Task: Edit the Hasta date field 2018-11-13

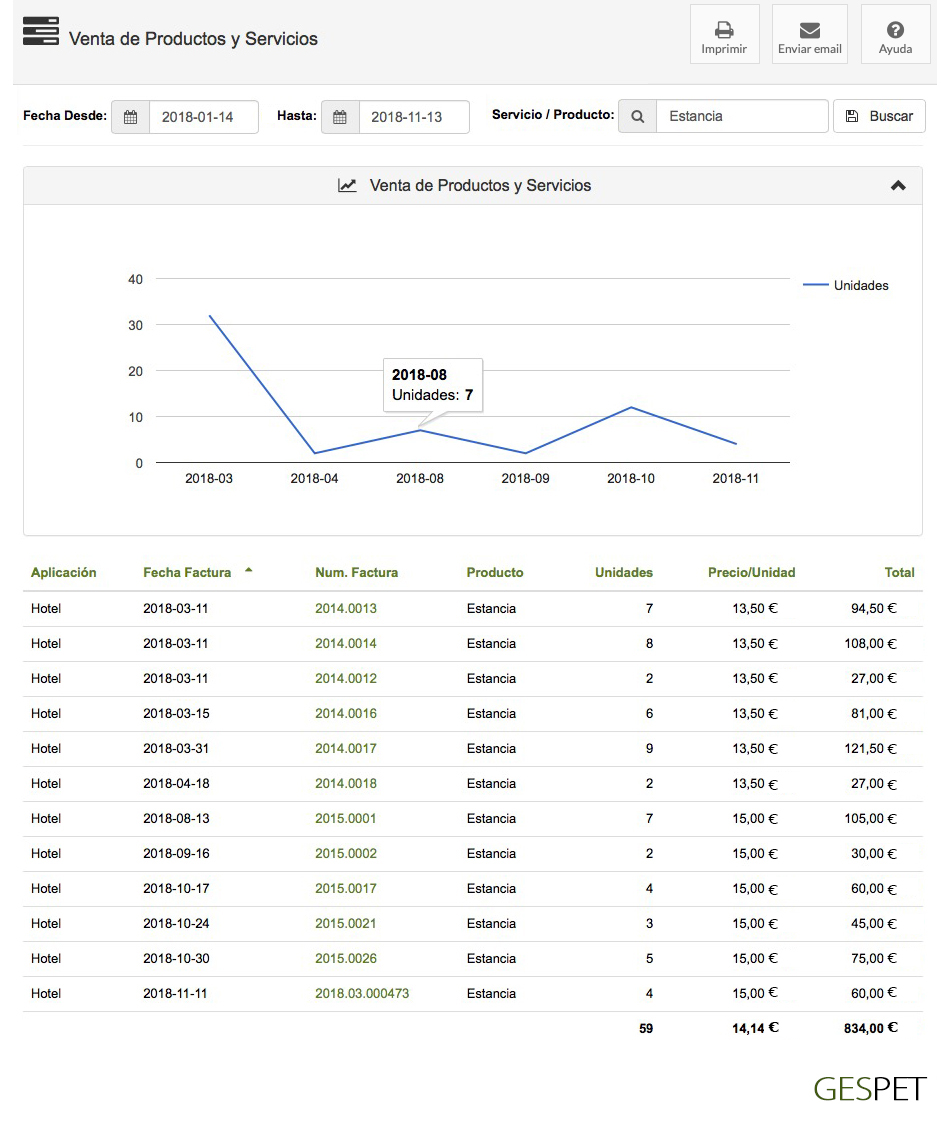Action: point(413,117)
